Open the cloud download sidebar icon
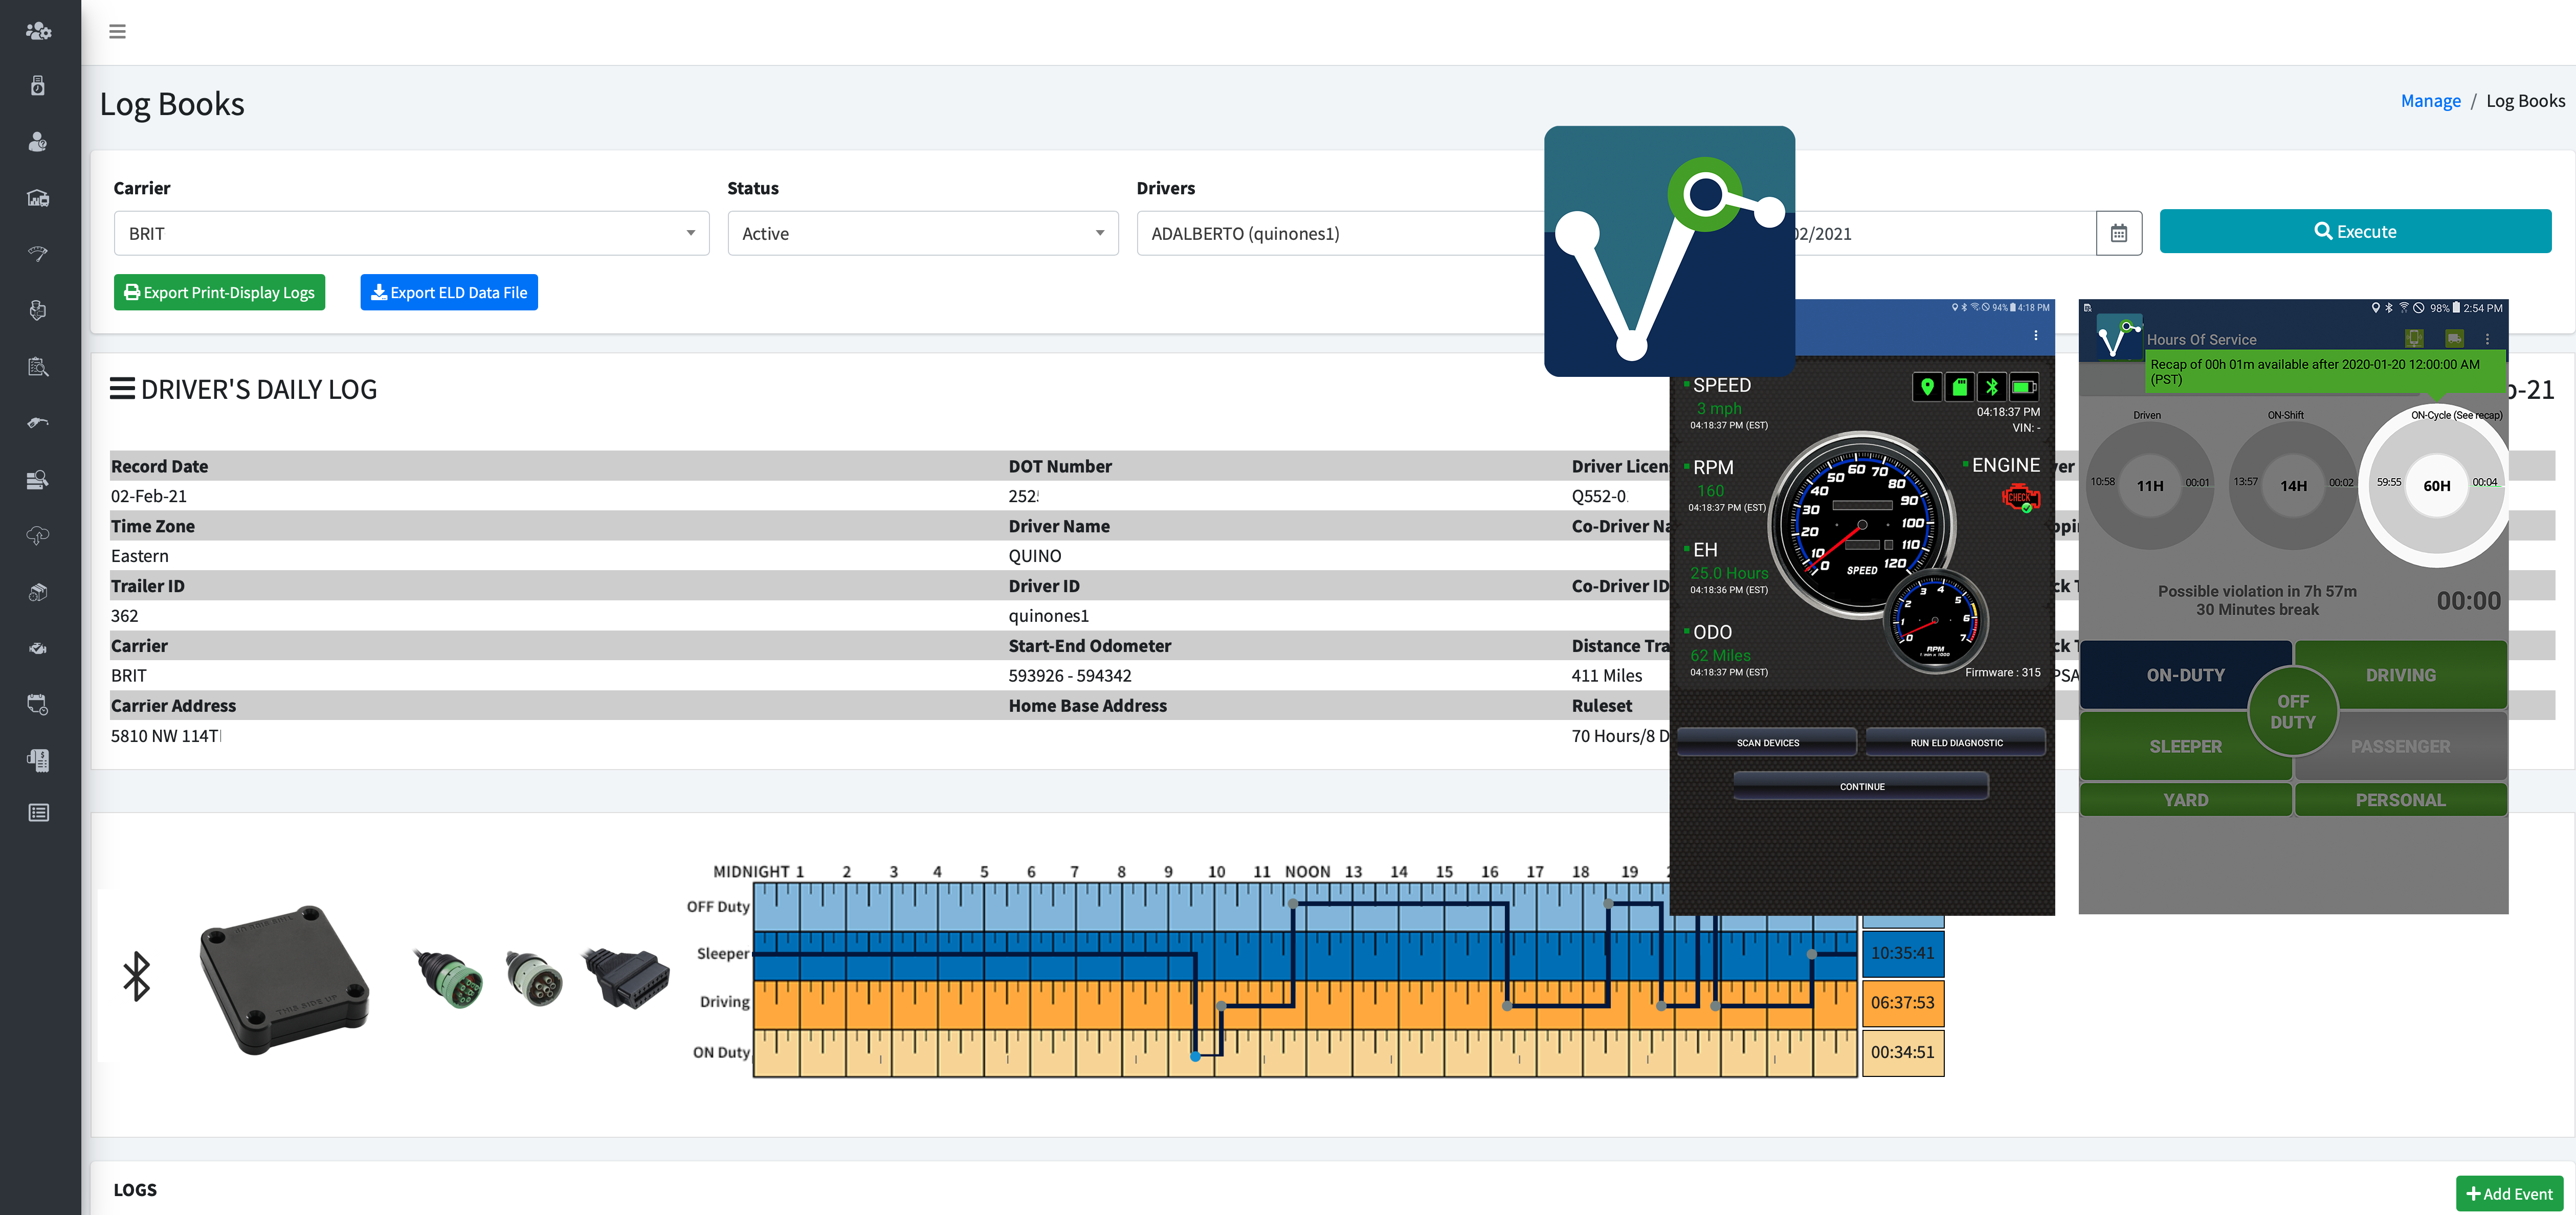The height and width of the screenshot is (1215, 2576). coord(38,535)
